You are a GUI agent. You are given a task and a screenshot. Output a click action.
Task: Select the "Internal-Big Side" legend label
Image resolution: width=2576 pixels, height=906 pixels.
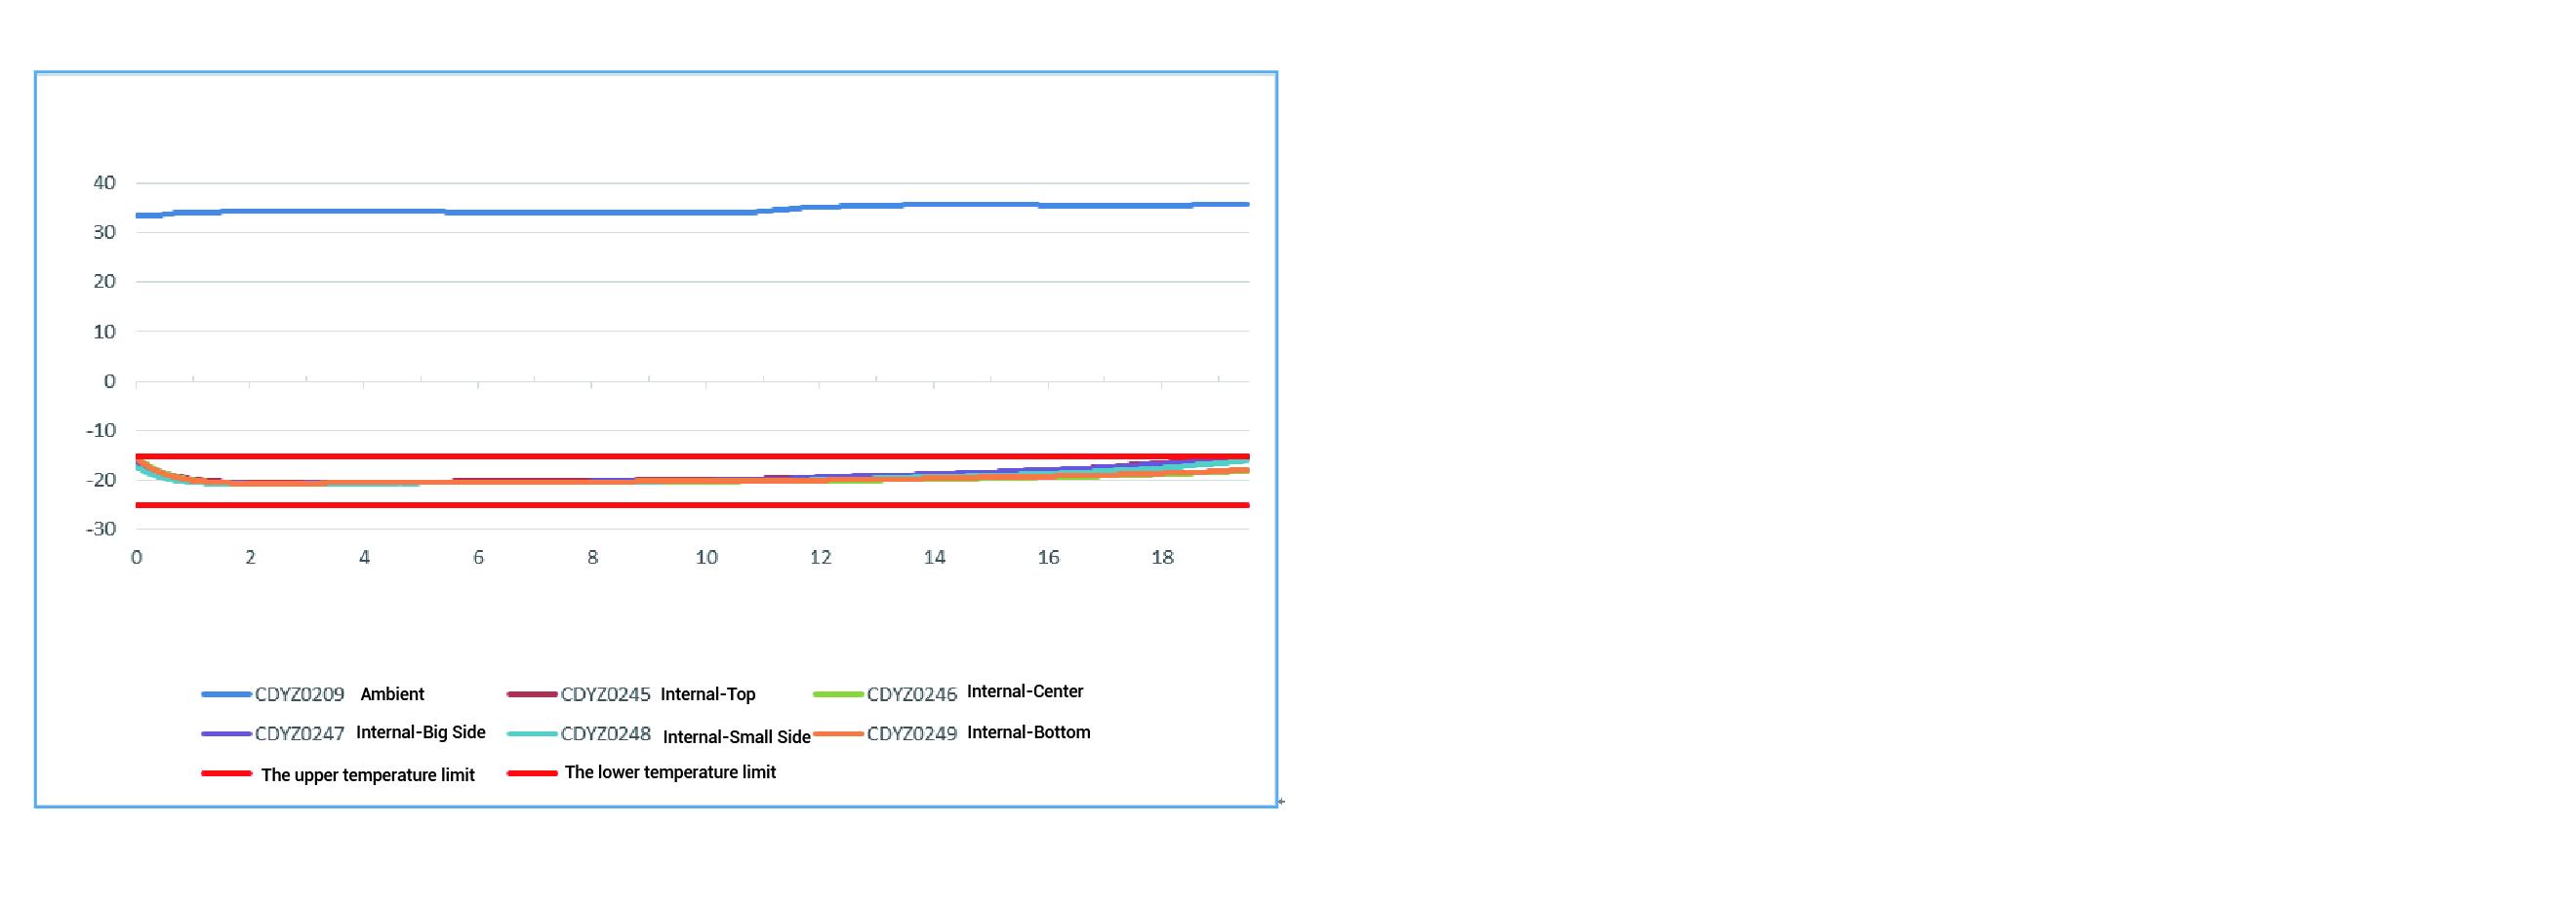(420, 732)
